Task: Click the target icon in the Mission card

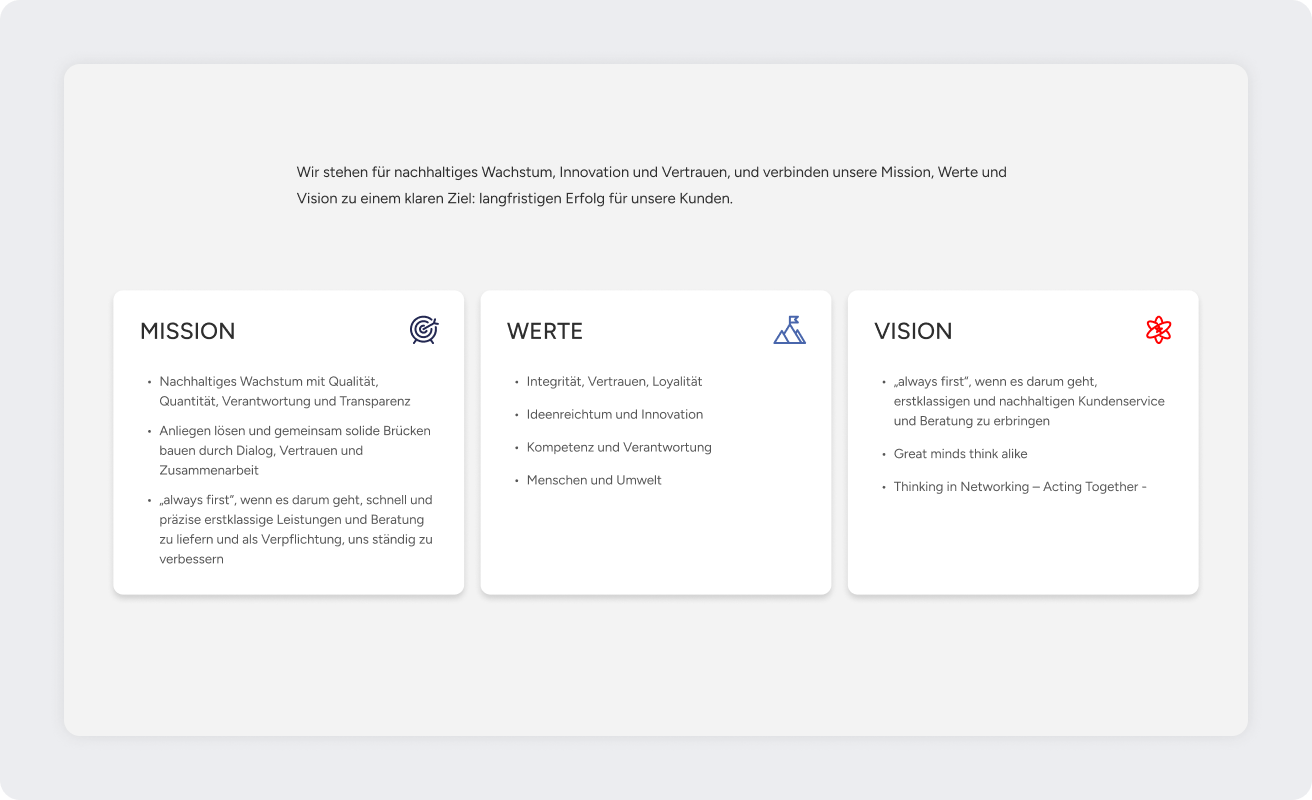Action: click(x=424, y=330)
